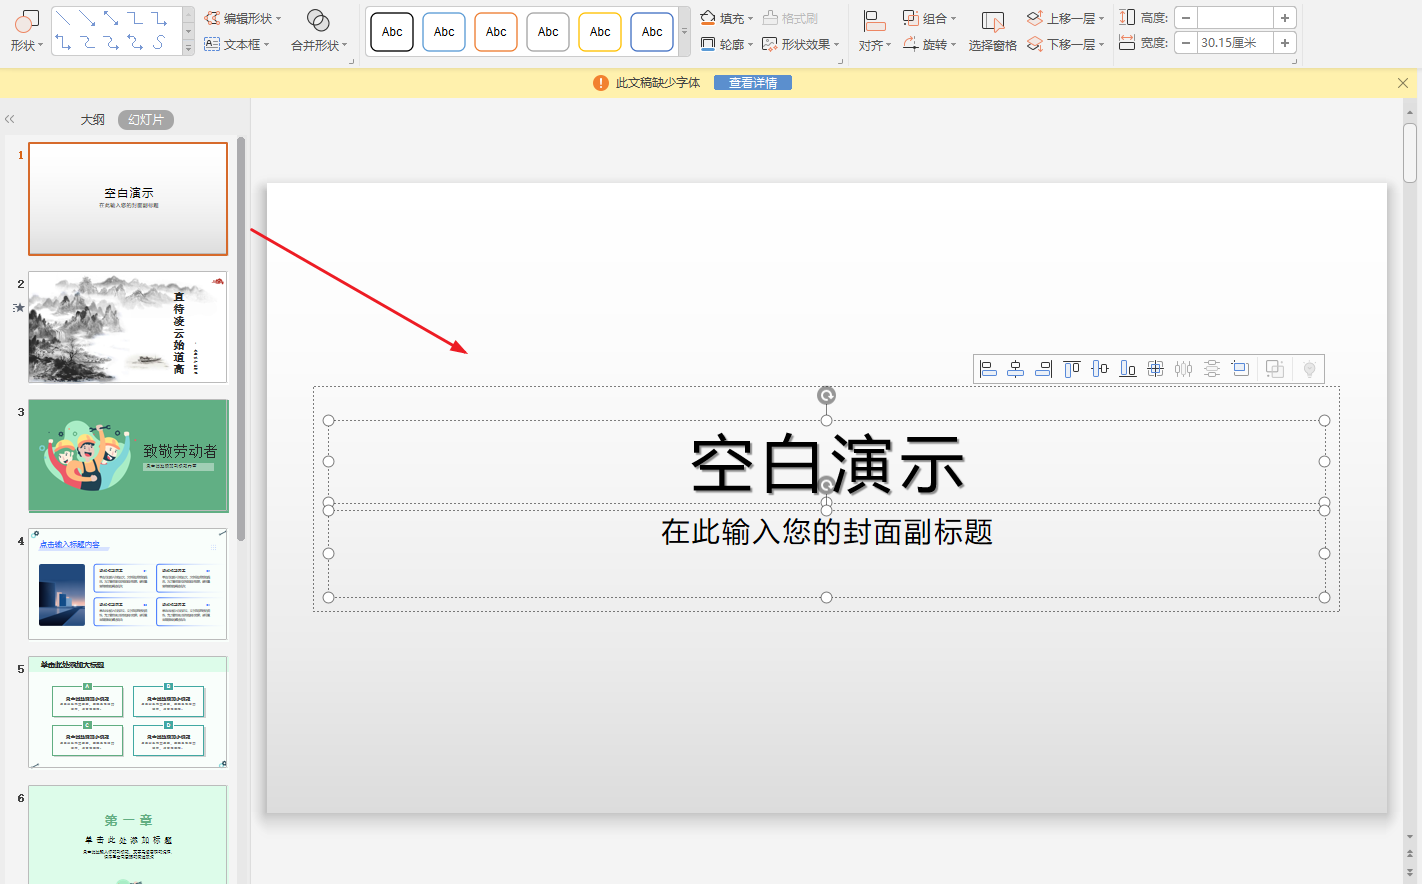Screen dimensions: 1422x884
Task: Select slide 3 thumbnail 致敬劳动者
Action: tap(128, 455)
